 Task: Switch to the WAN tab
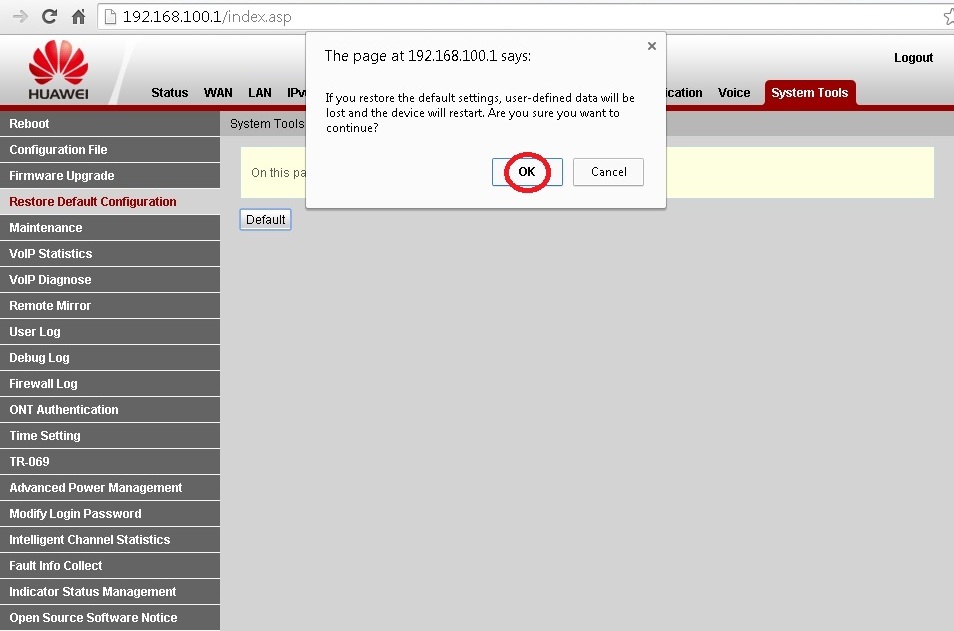coord(218,93)
